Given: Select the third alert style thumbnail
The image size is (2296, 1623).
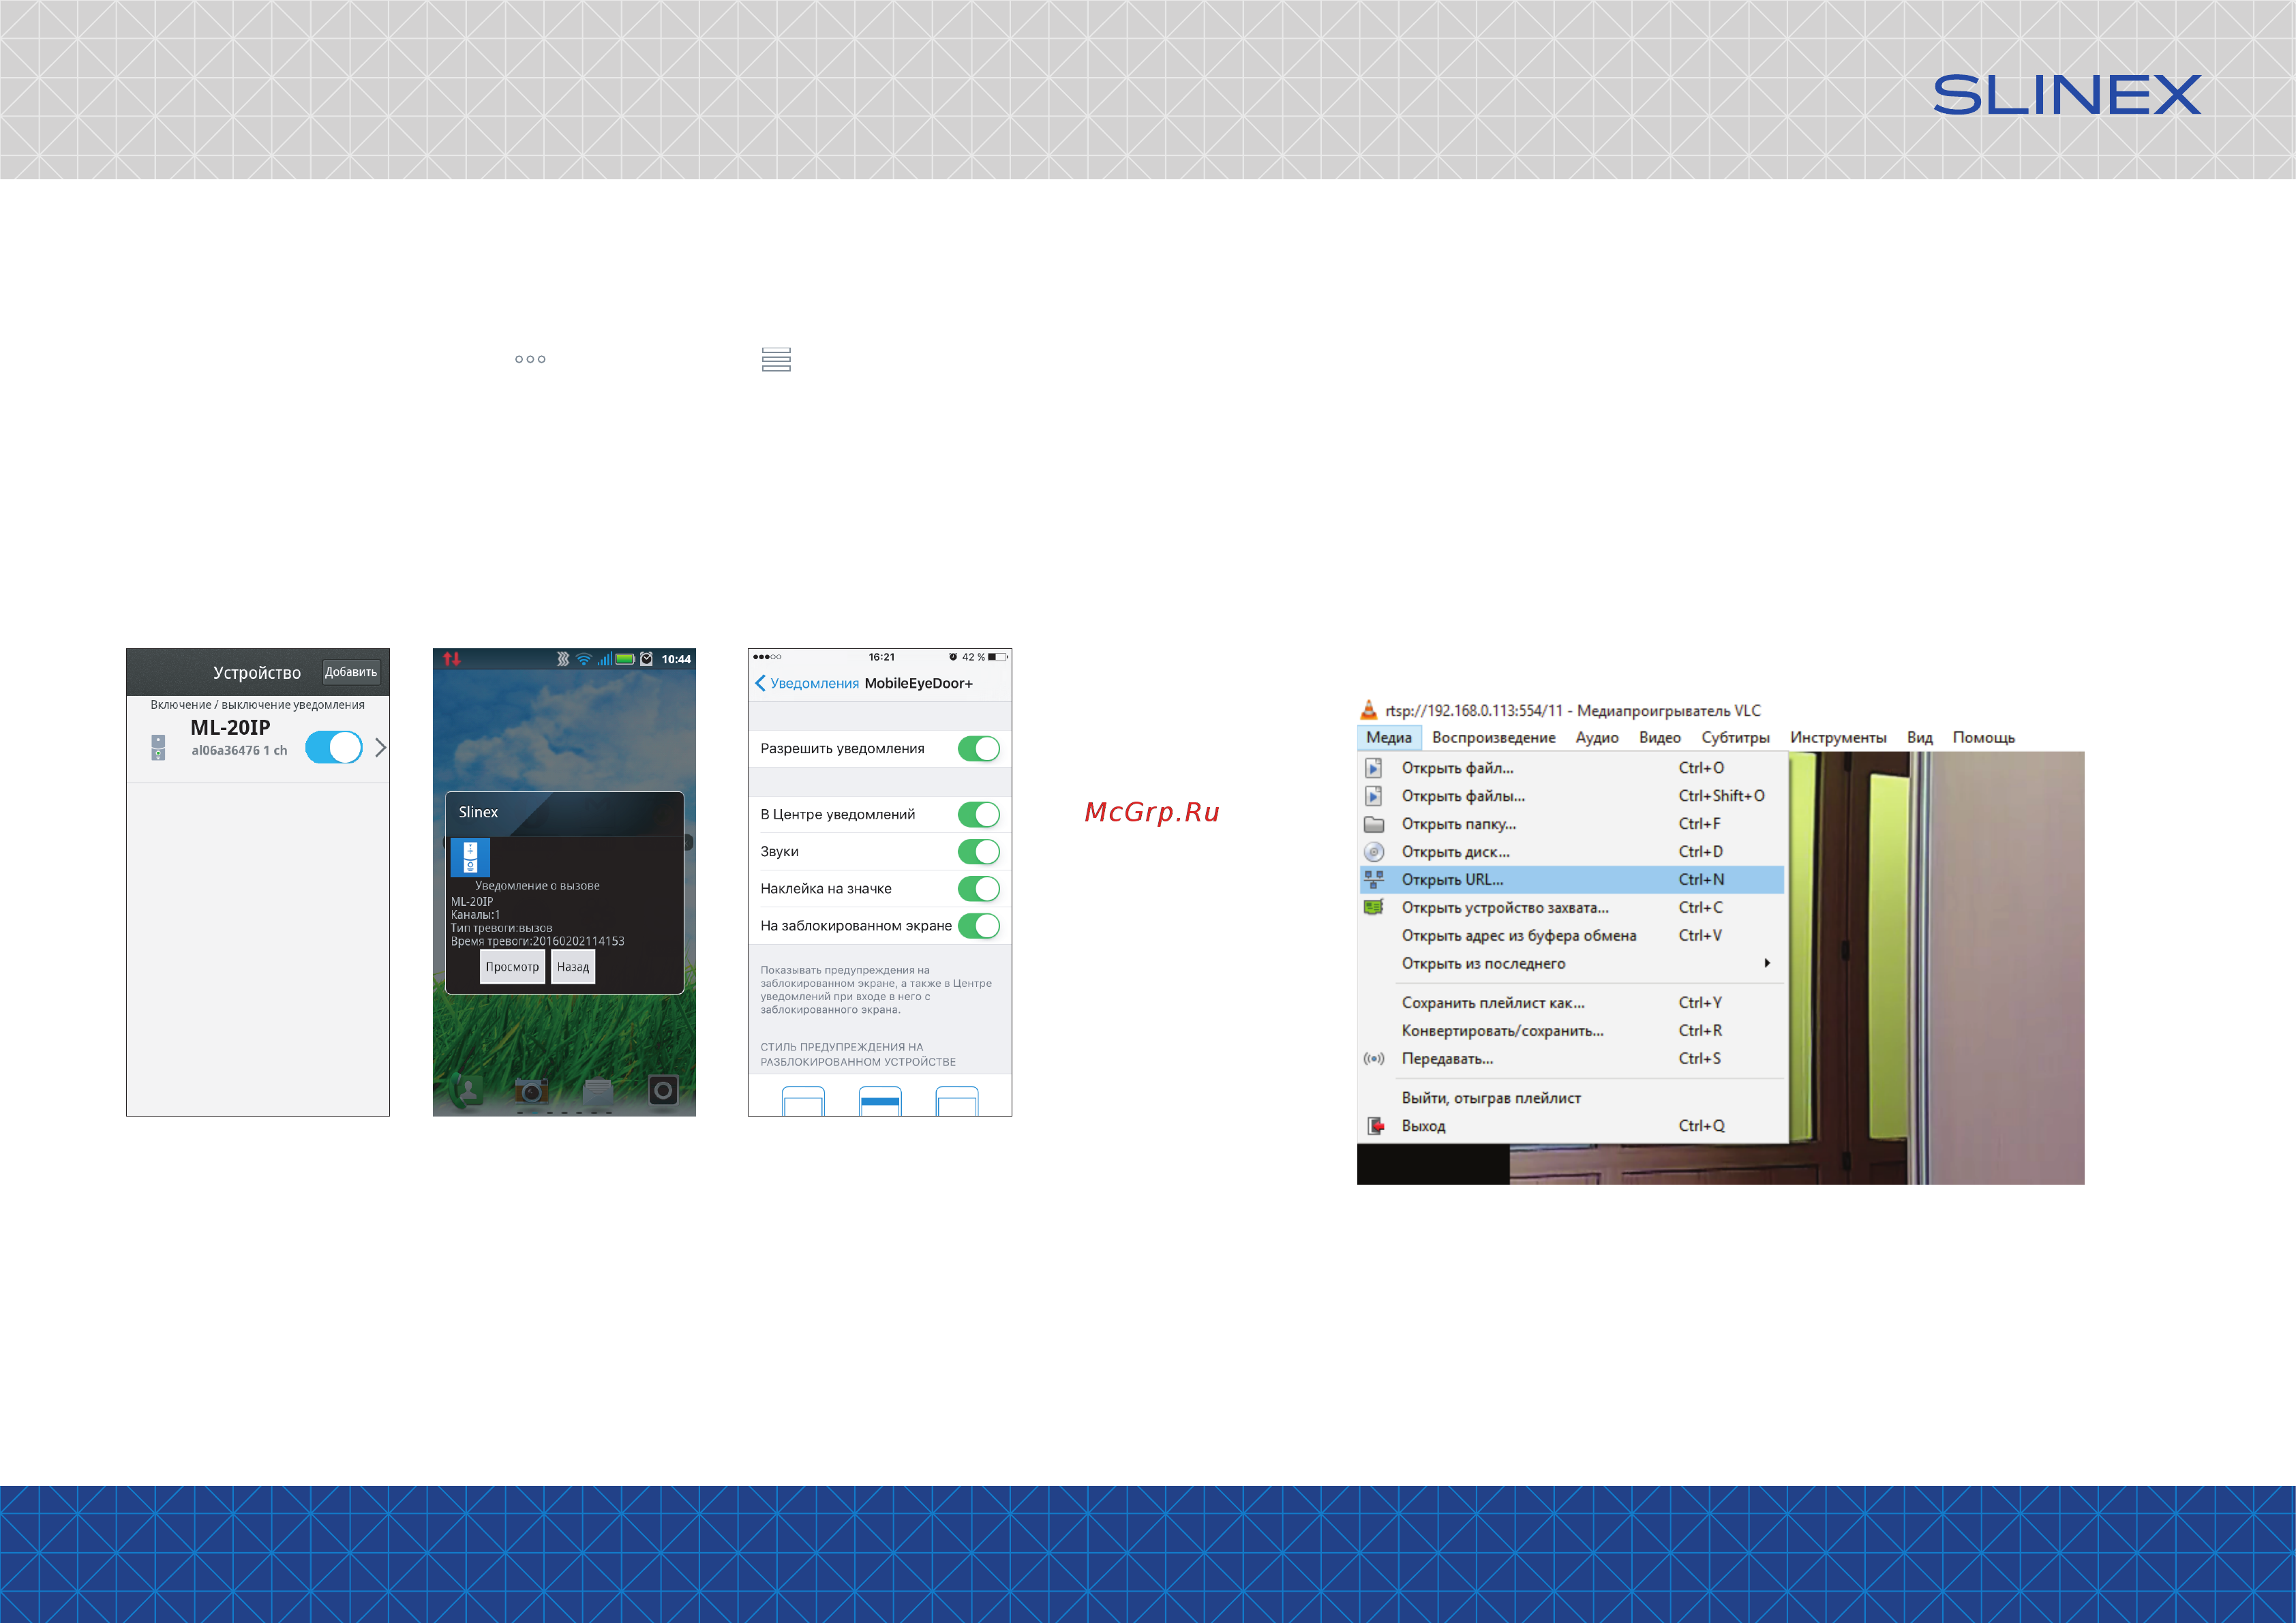Looking at the screenshot, I should [957, 1101].
